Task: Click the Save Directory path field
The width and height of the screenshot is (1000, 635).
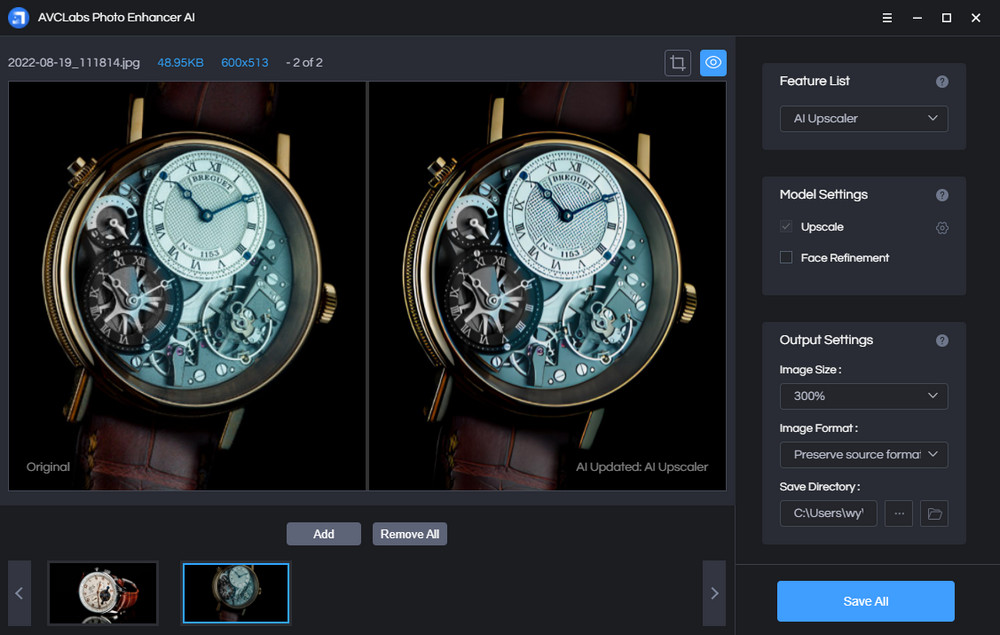Action: tap(828, 513)
